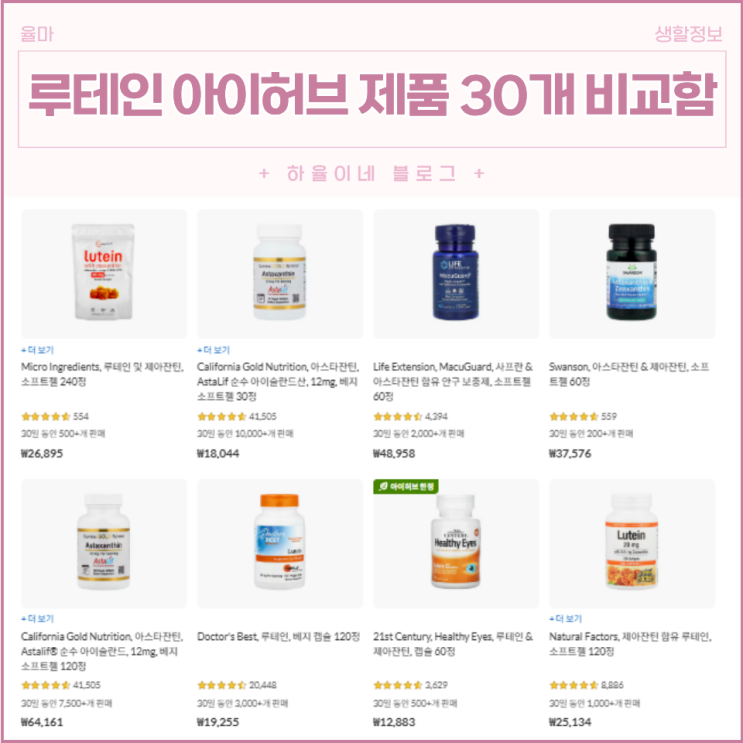Click the 생활정보 category label
This screenshot has width=743, height=743.
(689, 34)
